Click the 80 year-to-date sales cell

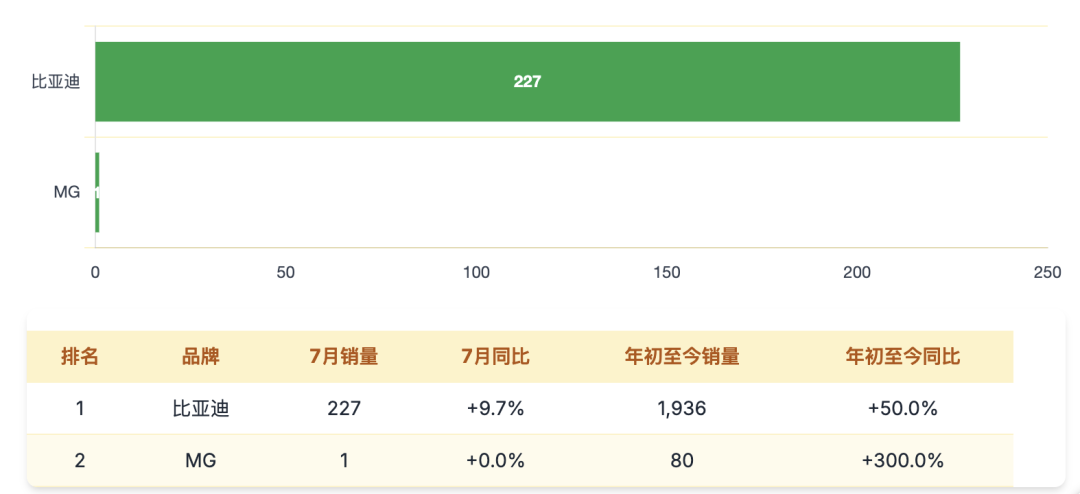click(x=682, y=461)
